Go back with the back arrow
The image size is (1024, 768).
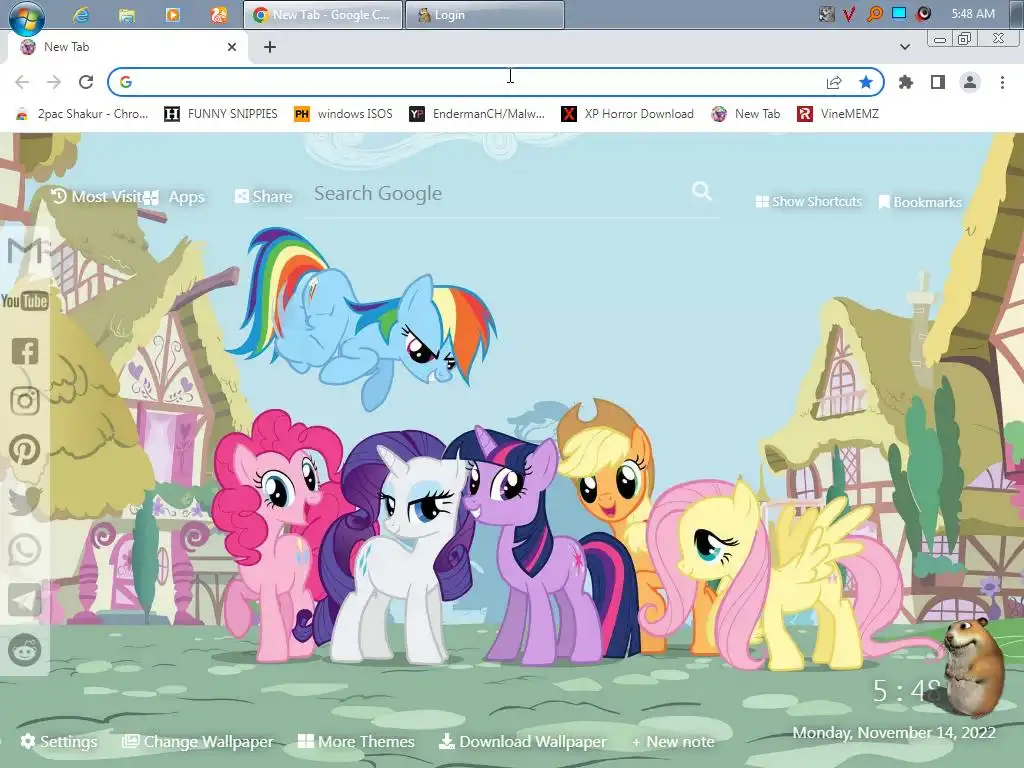coord(22,82)
